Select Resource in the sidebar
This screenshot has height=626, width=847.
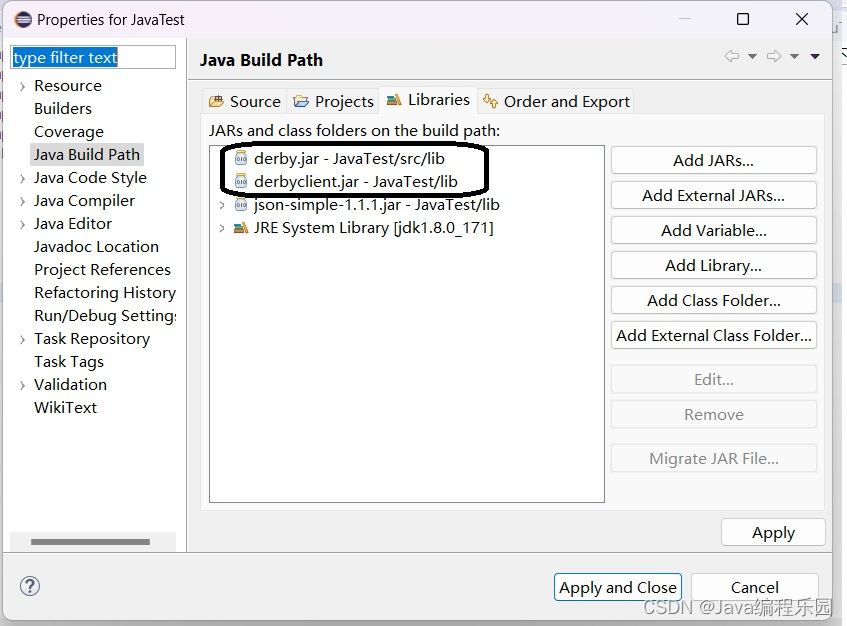tap(68, 86)
